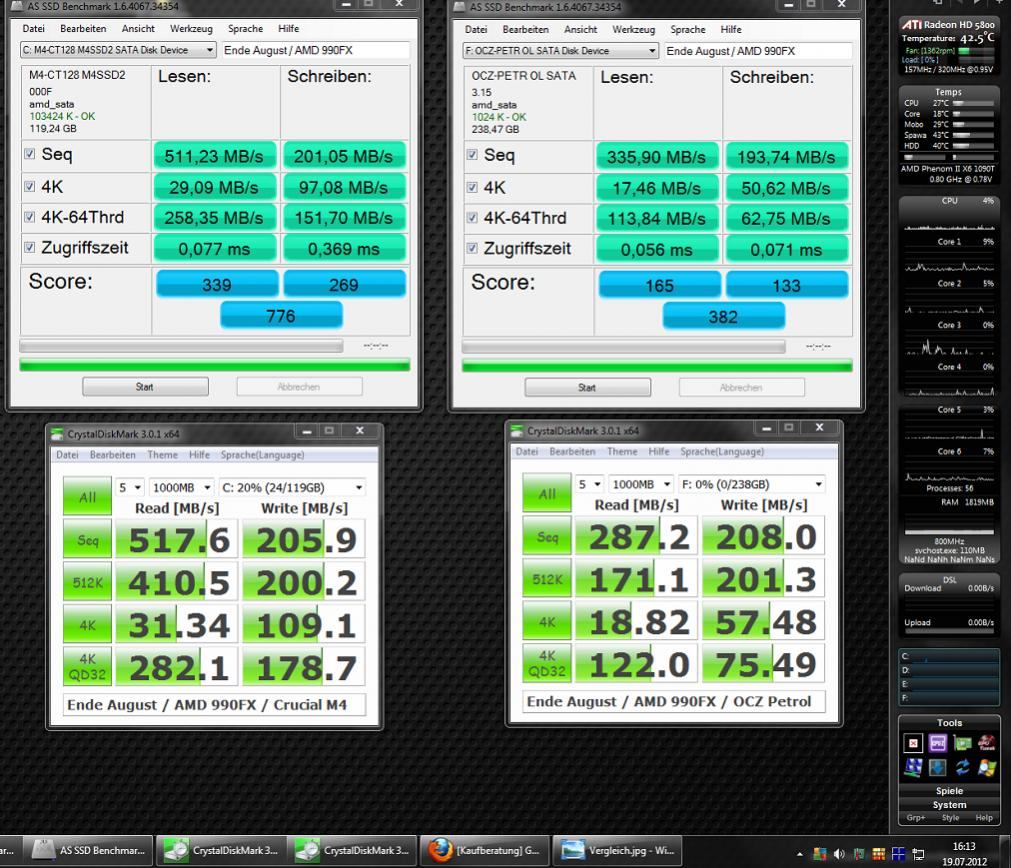This screenshot has height=868, width=1011.
Task: Click AS SSD title icon in OCZ-PETROL window
Action: click(459, 6)
